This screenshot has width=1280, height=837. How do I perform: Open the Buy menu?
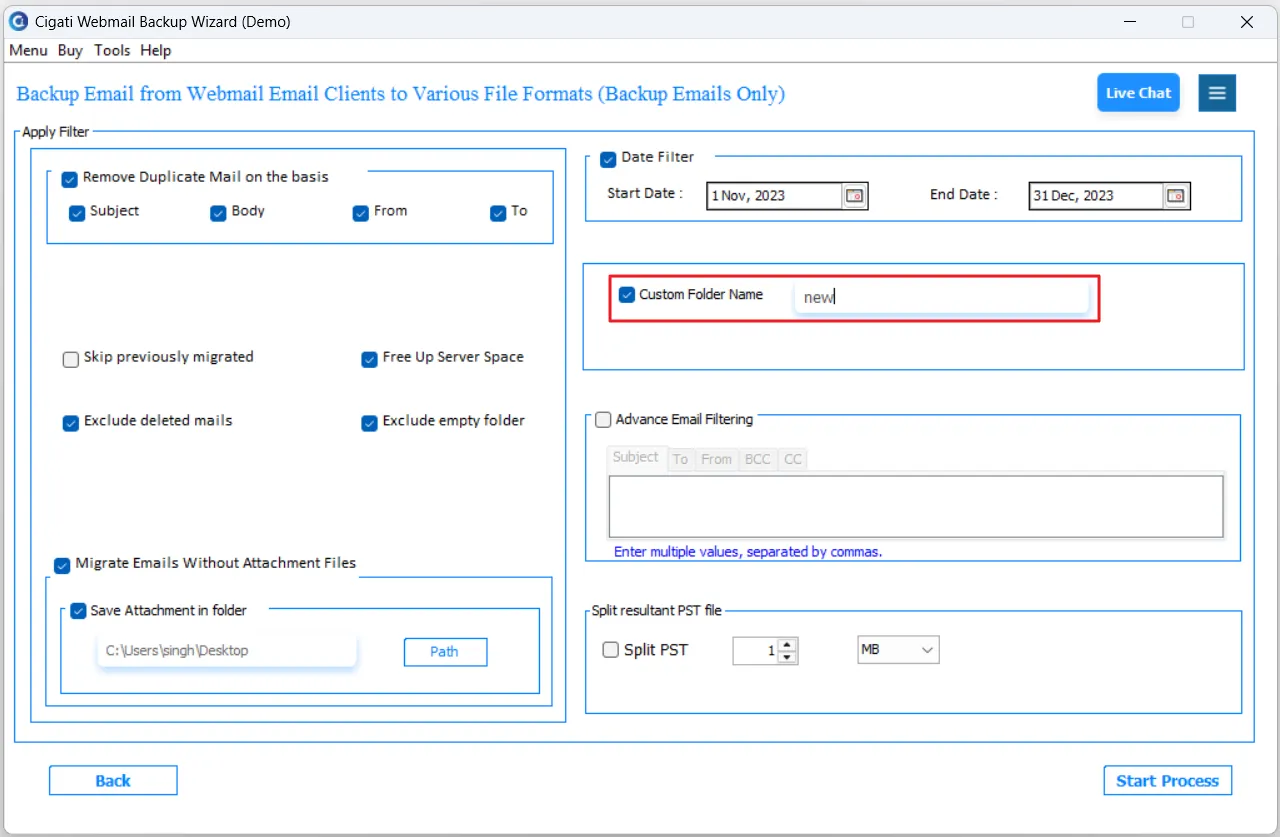[x=70, y=50]
